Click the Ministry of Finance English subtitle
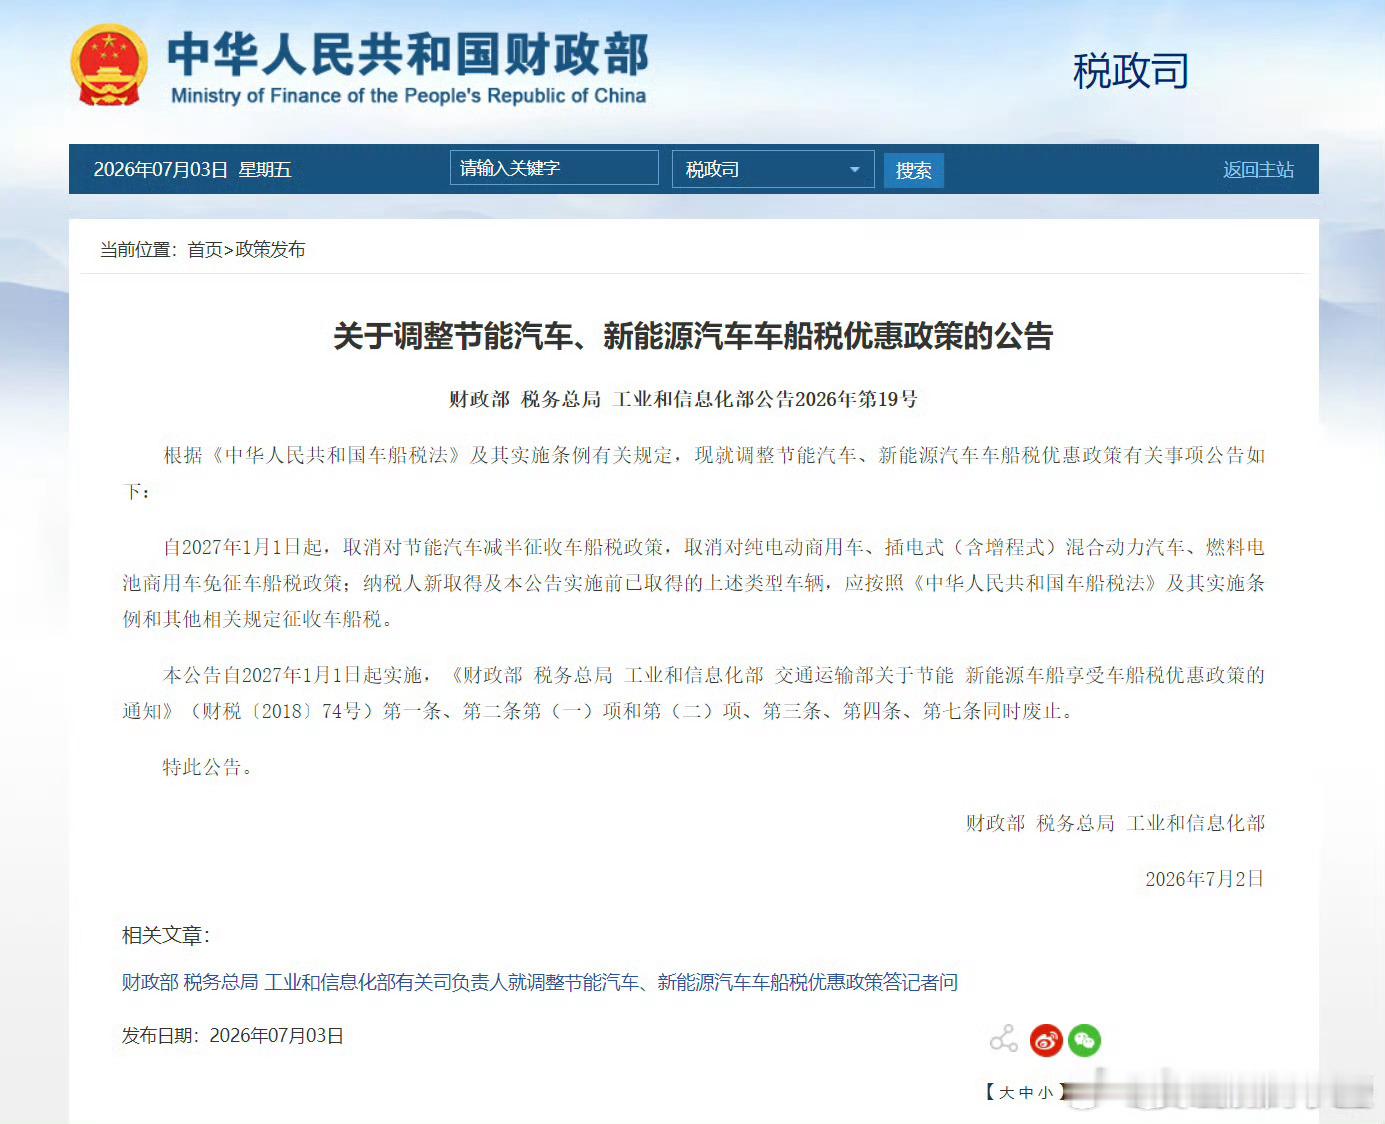Image resolution: width=1385 pixels, height=1124 pixels. point(408,96)
